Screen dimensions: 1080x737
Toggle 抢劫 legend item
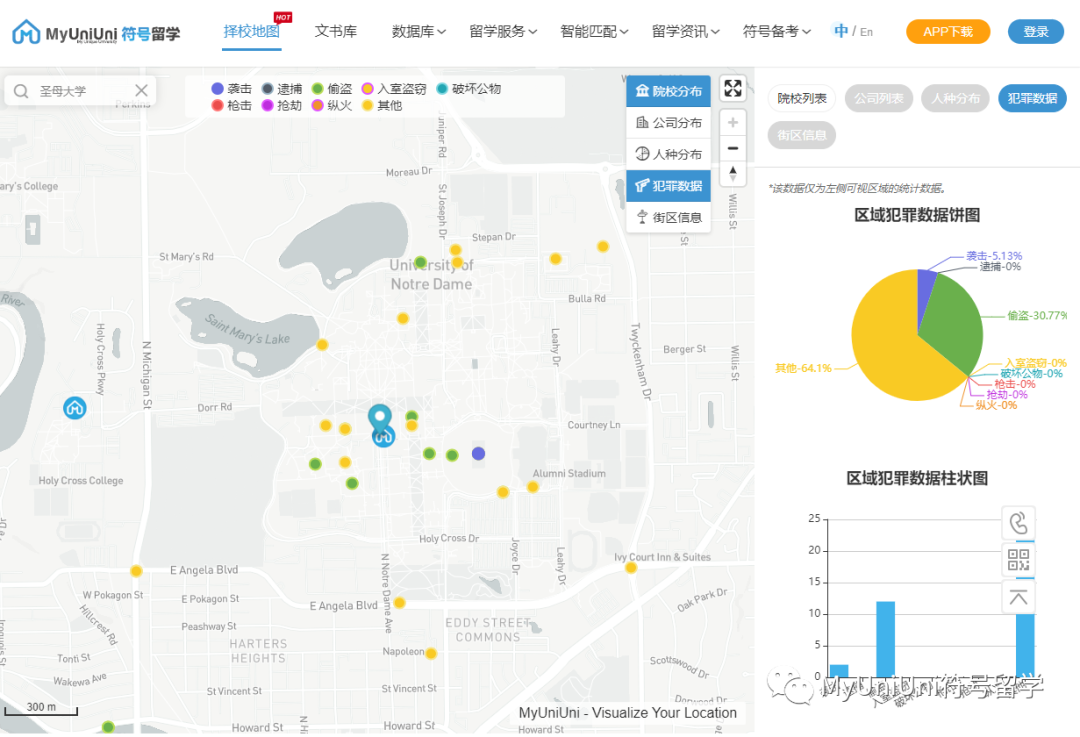[282, 105]
